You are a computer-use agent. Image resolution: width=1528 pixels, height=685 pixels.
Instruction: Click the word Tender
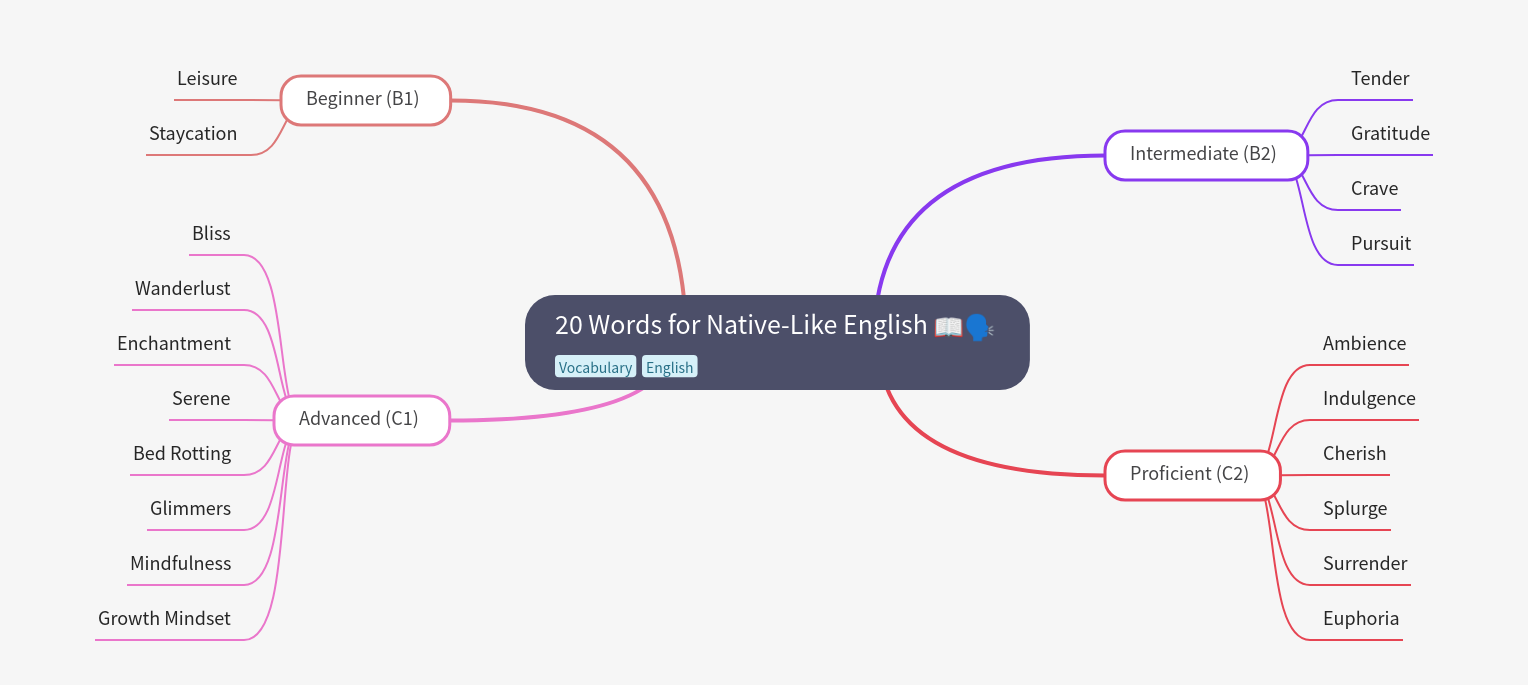point(1380,78)
